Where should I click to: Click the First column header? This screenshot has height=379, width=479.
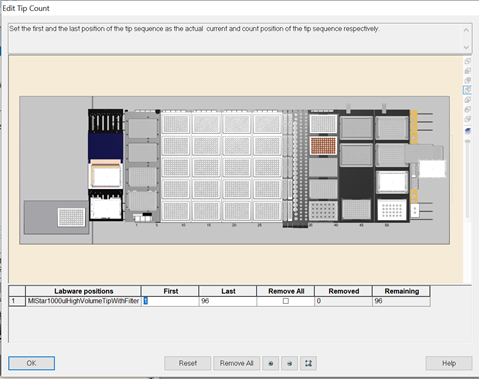170,291
